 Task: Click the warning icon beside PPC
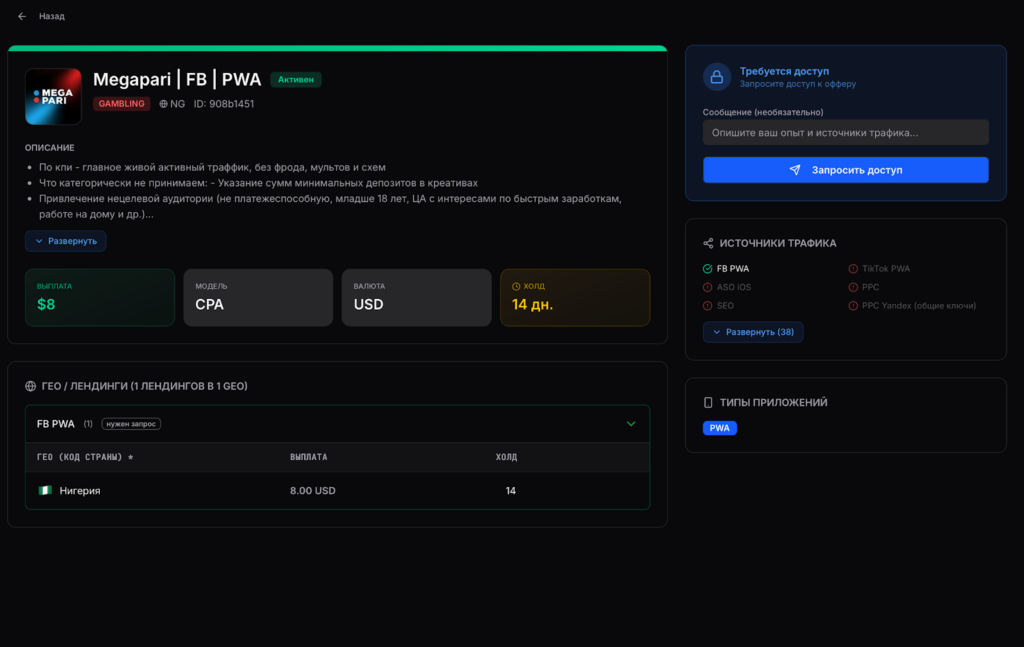click(853, 287)
